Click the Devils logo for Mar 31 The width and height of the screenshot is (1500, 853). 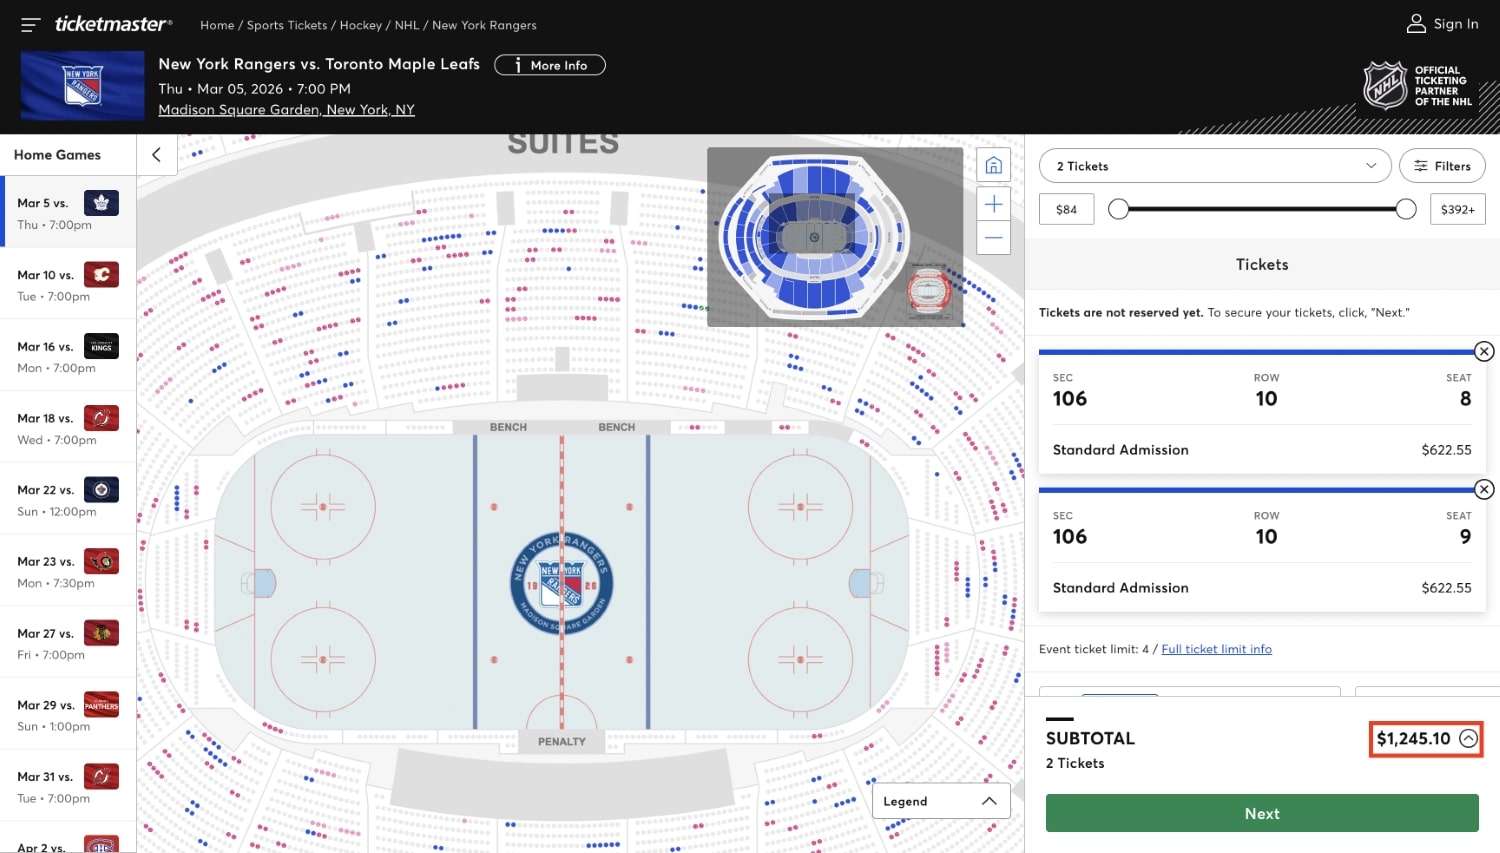pos(101,776)
